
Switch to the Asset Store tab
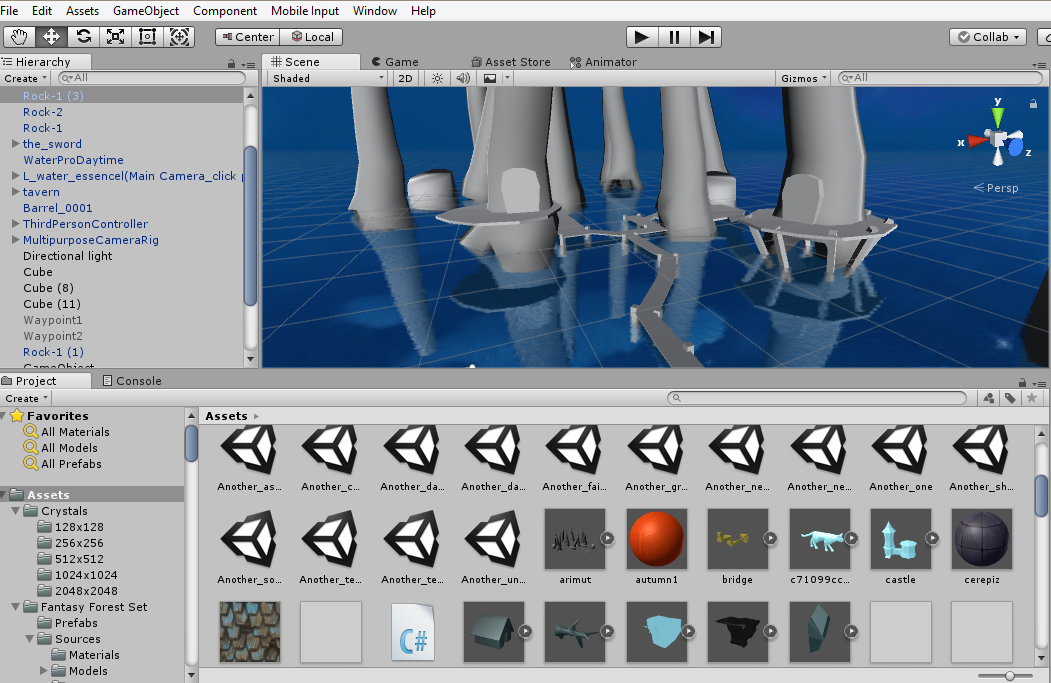click(511, 62)
